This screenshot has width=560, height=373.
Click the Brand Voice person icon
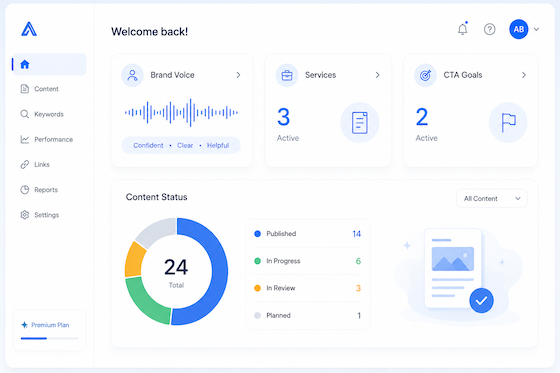click(132, 75)
